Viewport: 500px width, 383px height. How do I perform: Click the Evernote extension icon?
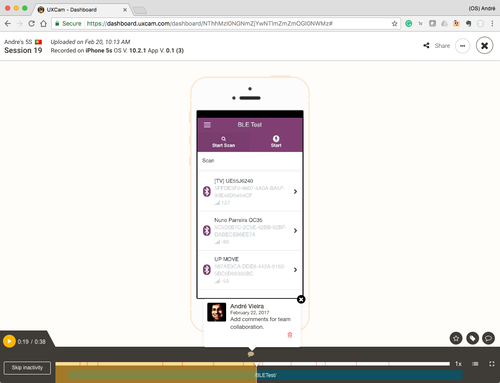pyautogui.click(x=468, y=24)
